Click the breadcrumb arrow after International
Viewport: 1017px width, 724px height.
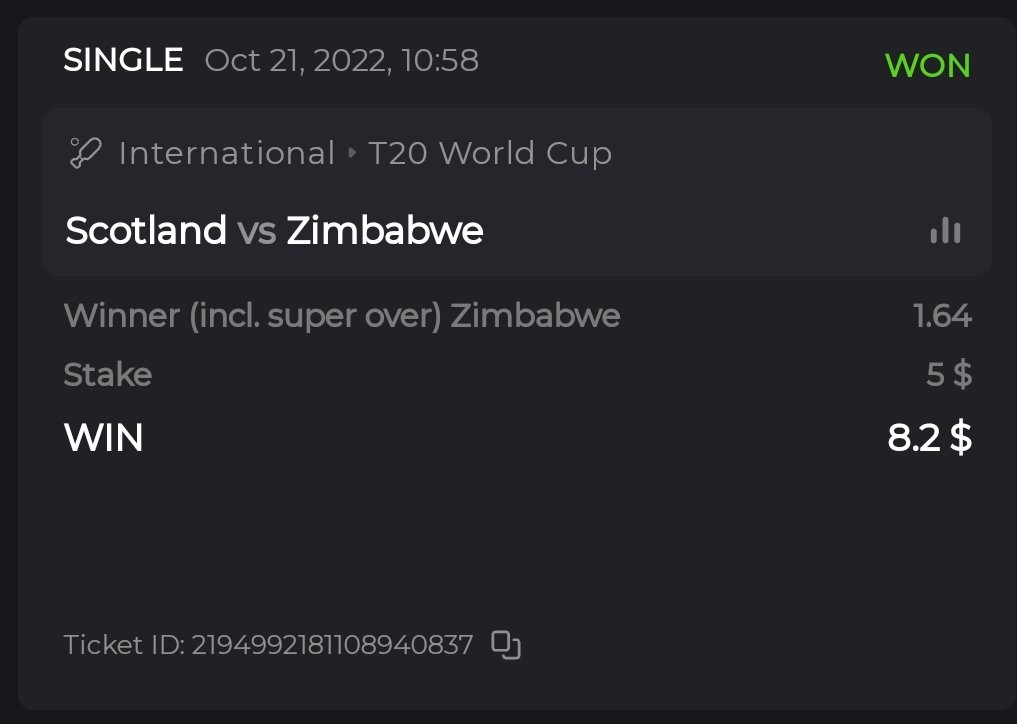click(352, 154)
